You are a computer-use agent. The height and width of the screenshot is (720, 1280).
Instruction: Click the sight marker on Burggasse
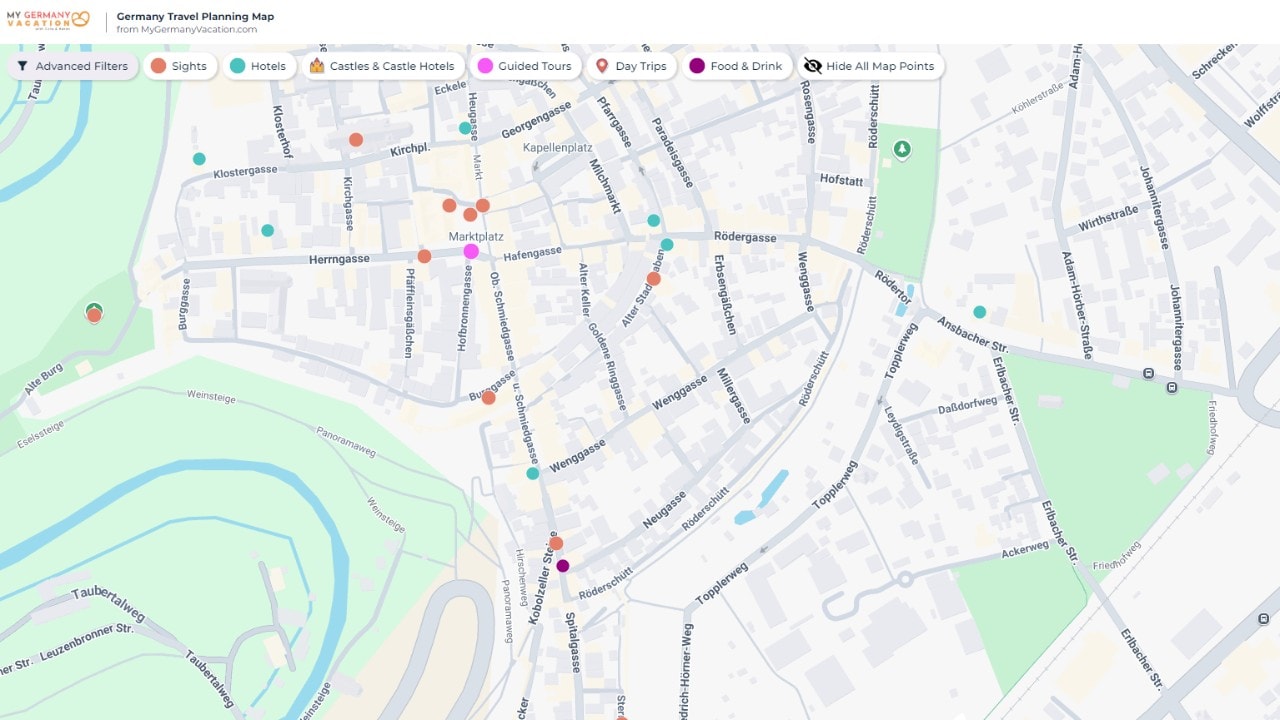(x=489, y=398)
